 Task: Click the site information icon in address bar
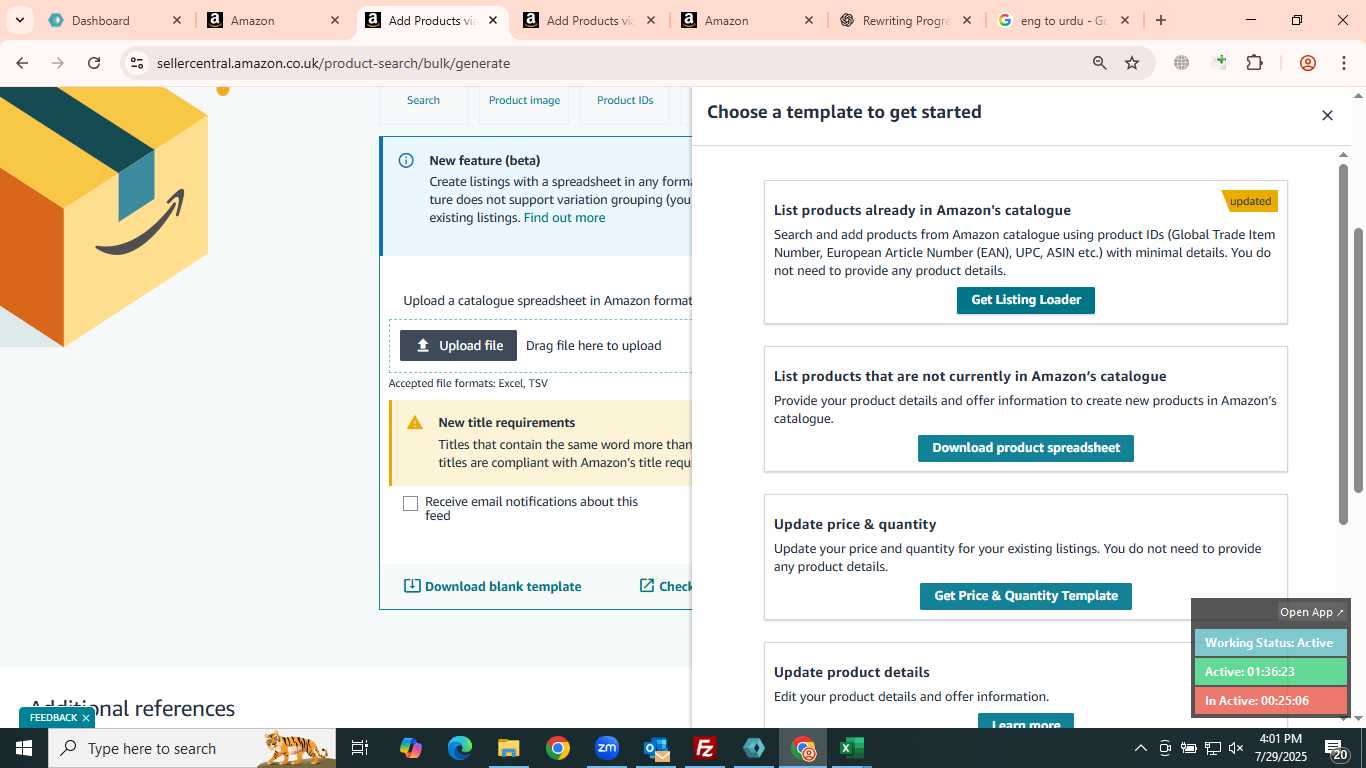(x=137, y=63)
